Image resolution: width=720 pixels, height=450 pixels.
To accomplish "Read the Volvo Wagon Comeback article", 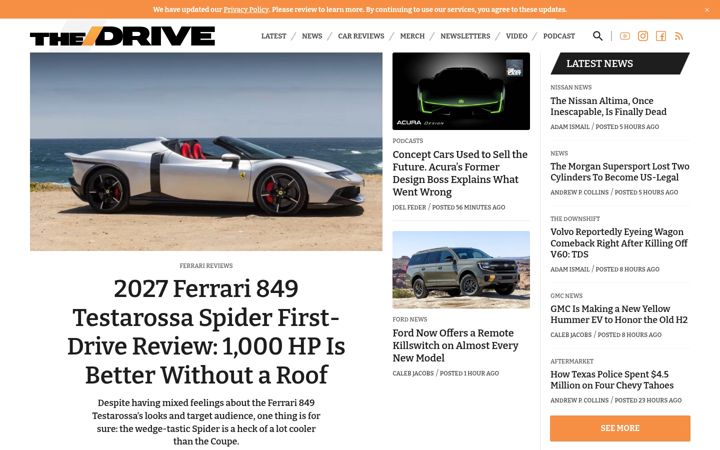I will click(x=619, y=243).
